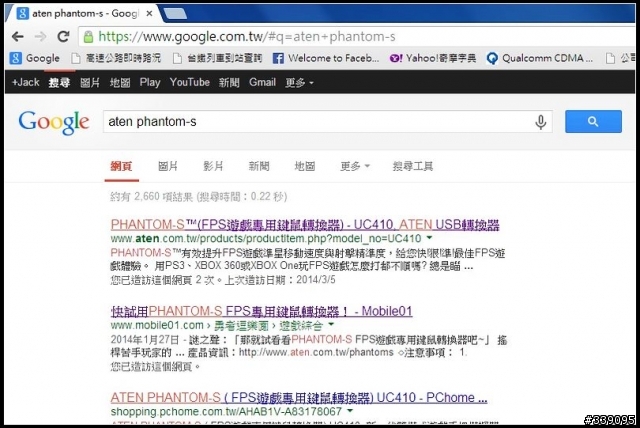Click the browser forward arrow
This screenshot has width=640, height=428.
pos(40,37)
